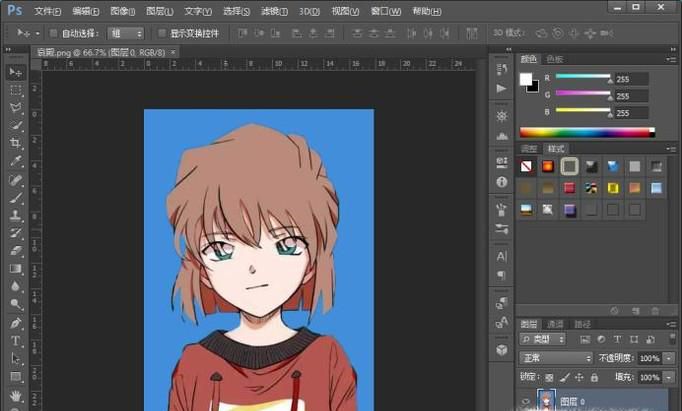
Task: Open the 文件 menu
Action: tap(47, 11)
